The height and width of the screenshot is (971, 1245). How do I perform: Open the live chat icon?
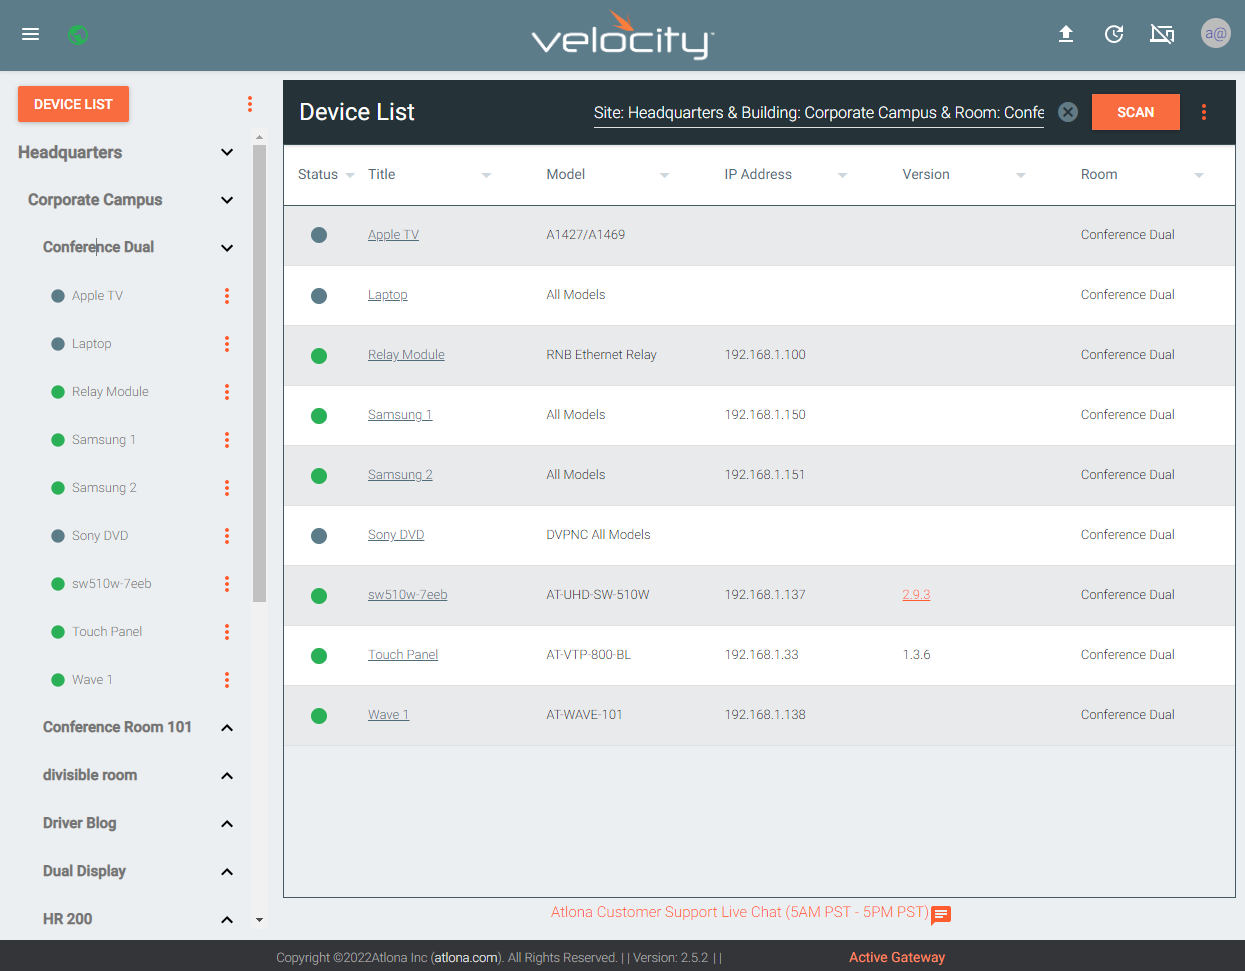point(941,914)
